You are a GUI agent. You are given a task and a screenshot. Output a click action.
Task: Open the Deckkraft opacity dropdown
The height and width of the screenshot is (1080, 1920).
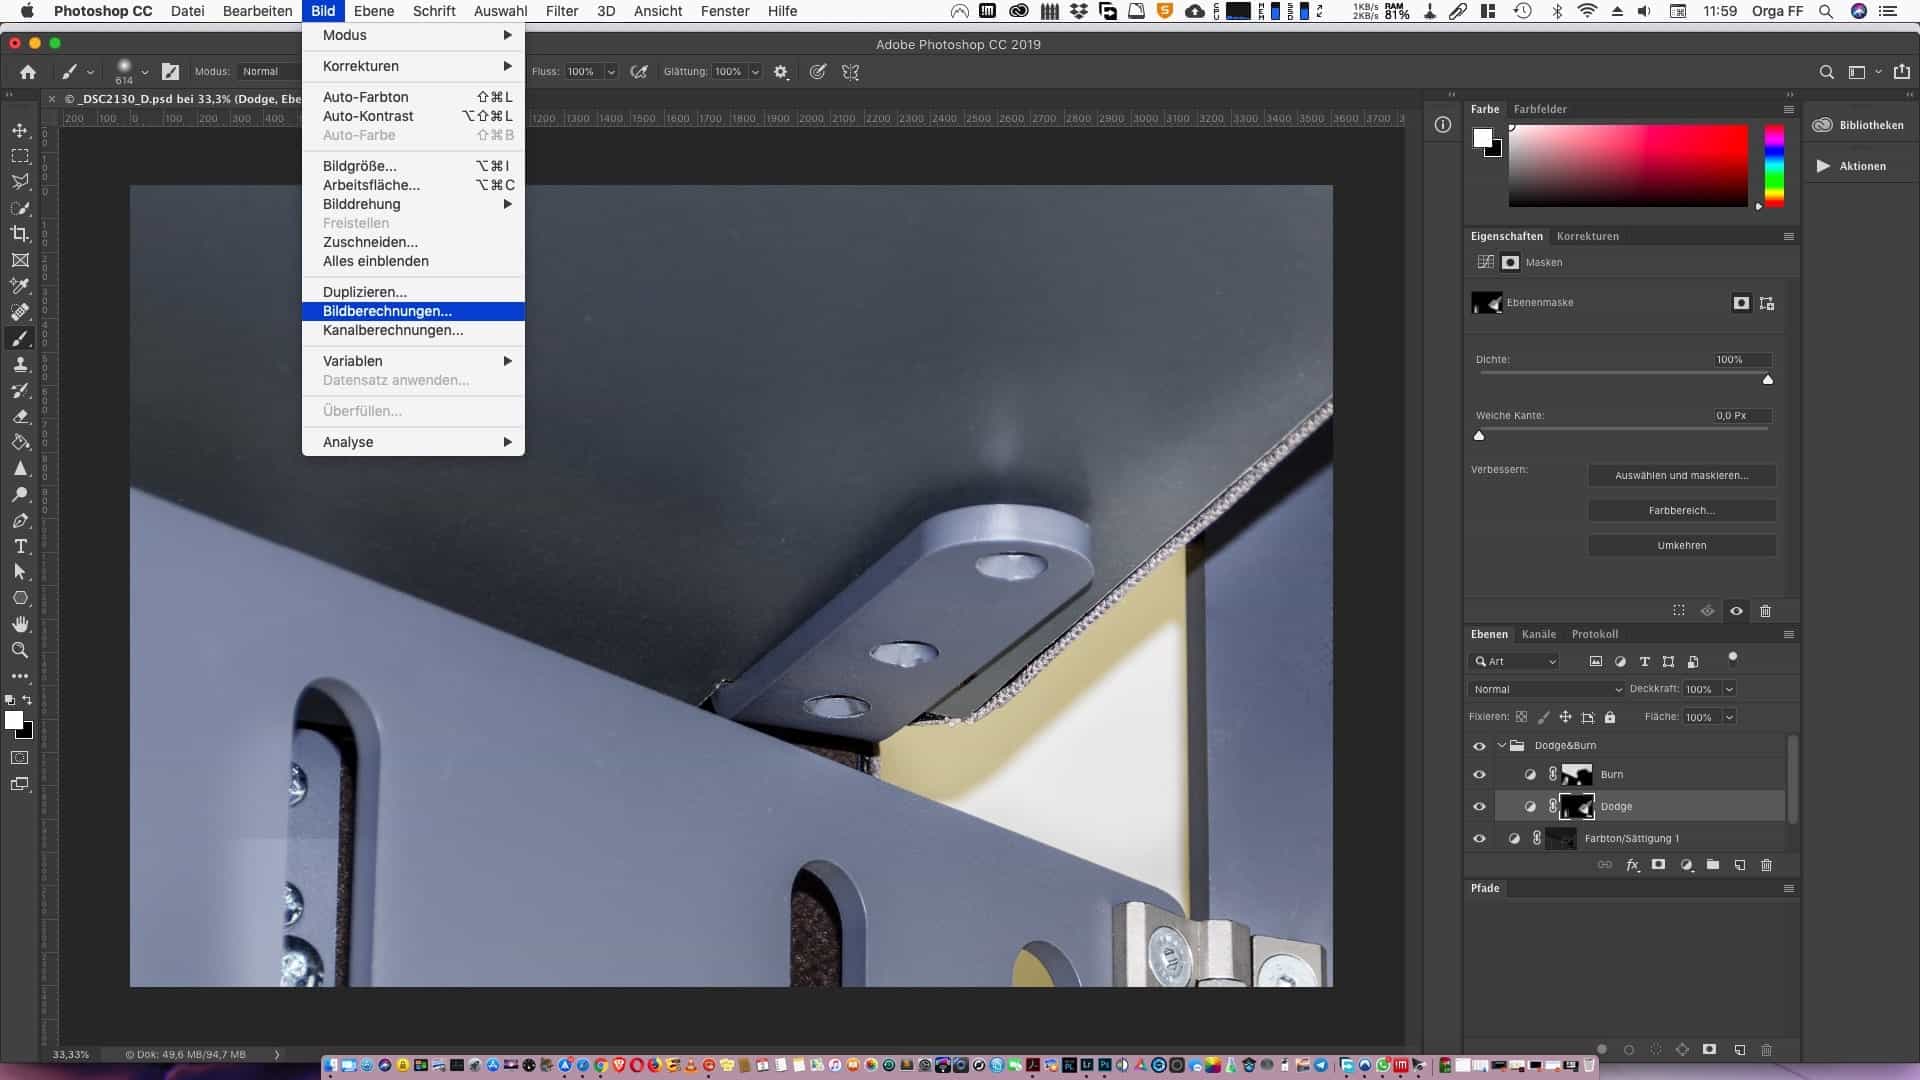tap(1729, 689)
